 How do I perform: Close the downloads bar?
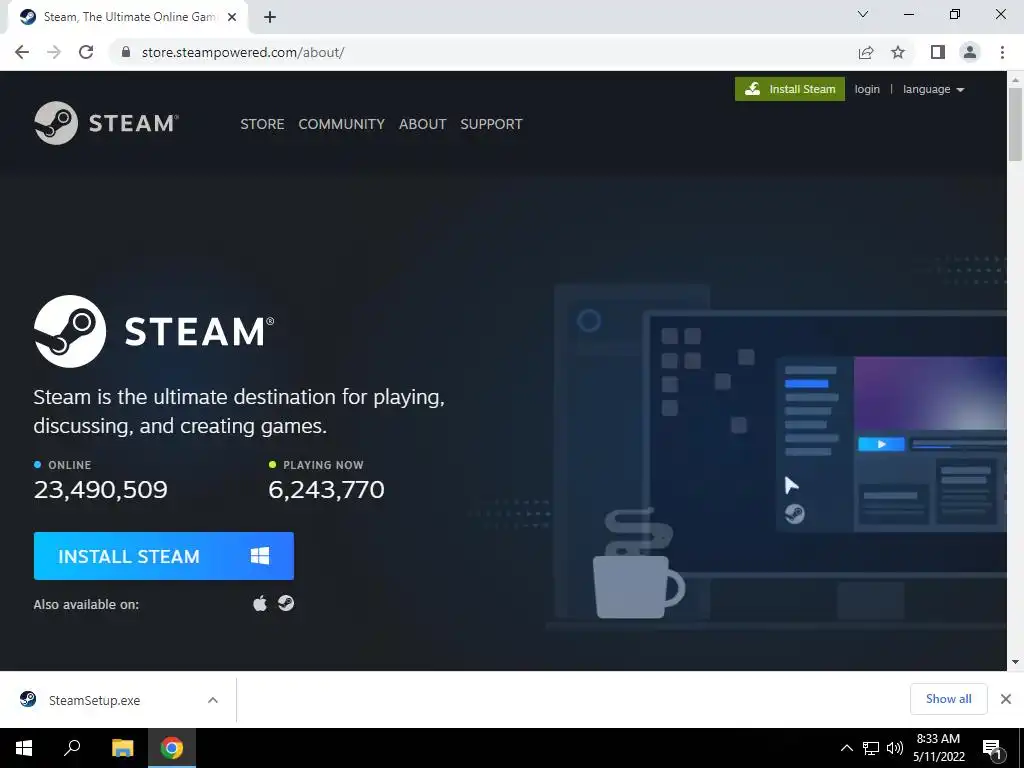[x=1006, y=699]
